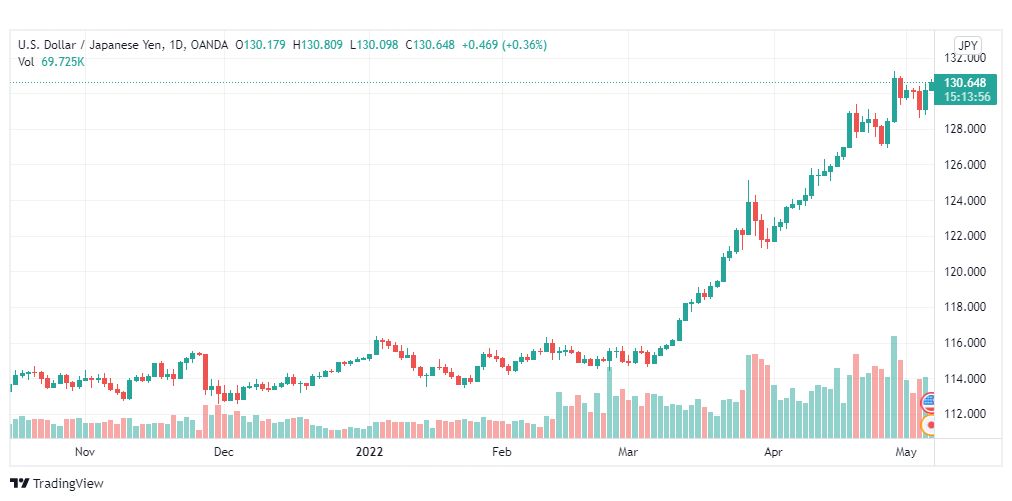Image resolution: width=1012 pixels, height=501 pixels.
Task: Click the Nov label on time axis
Action: coord(85,452)
